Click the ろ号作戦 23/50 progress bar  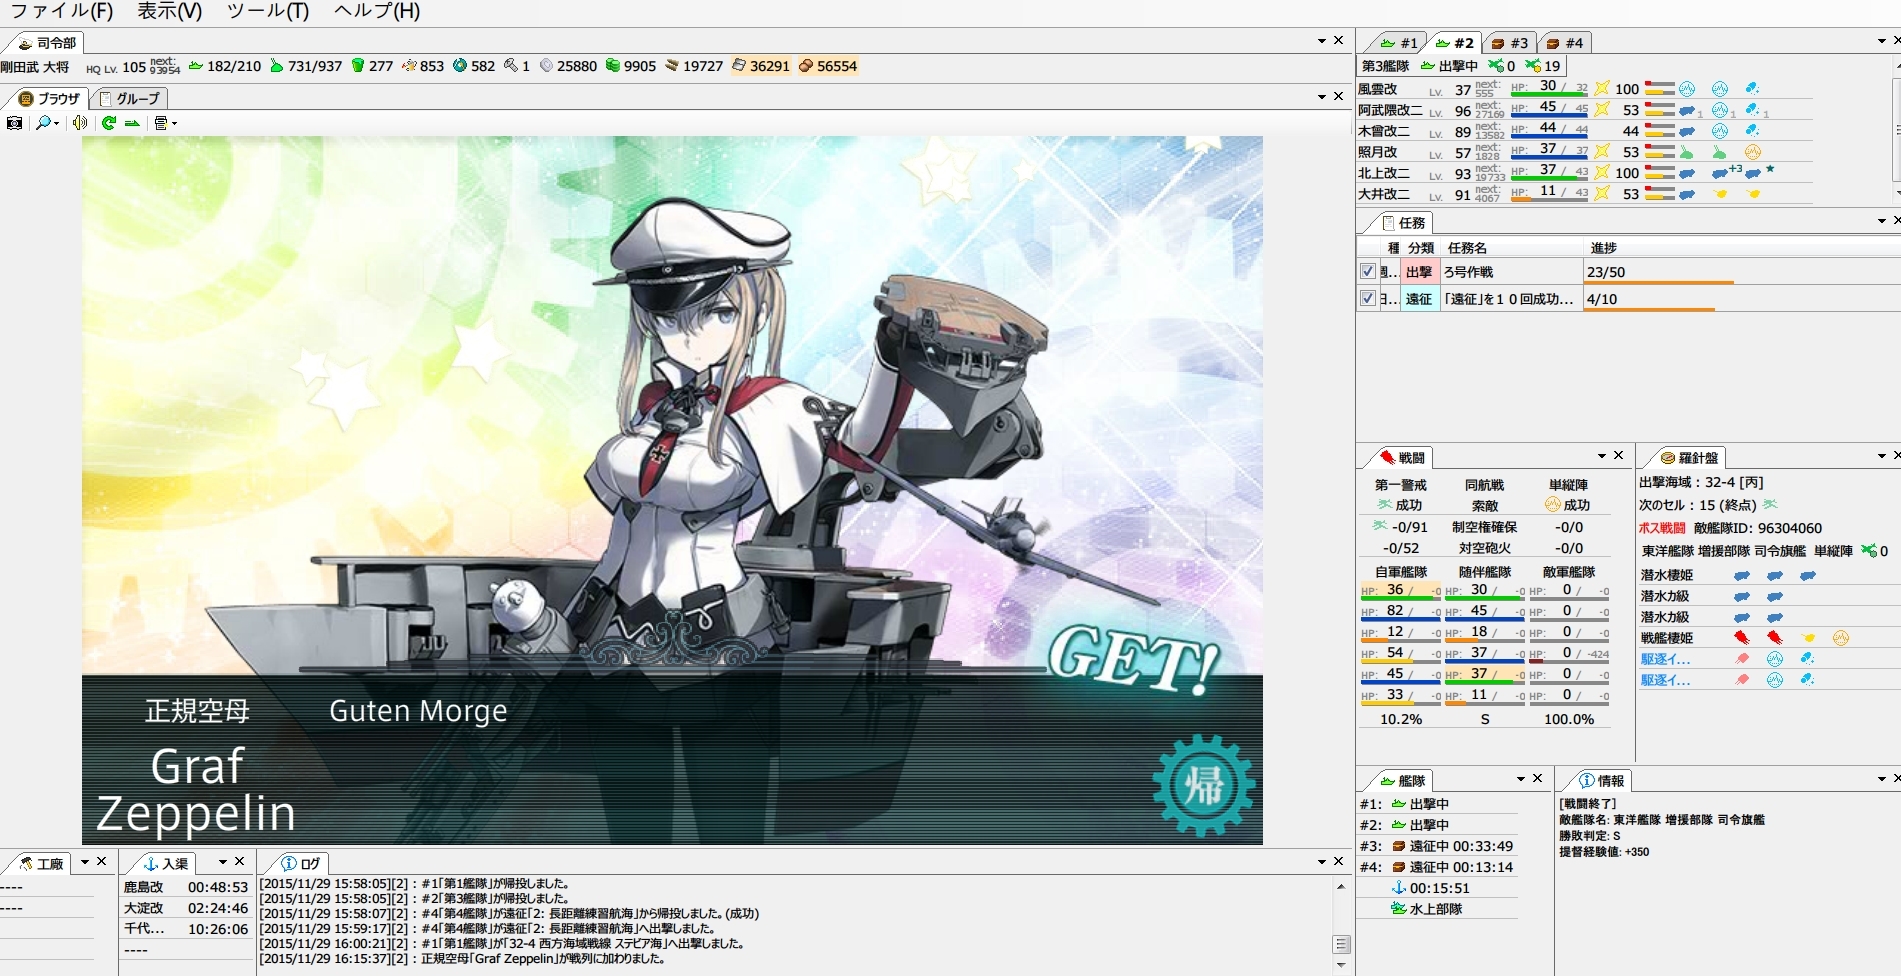pyautogui.click(x=1659, y=283)
